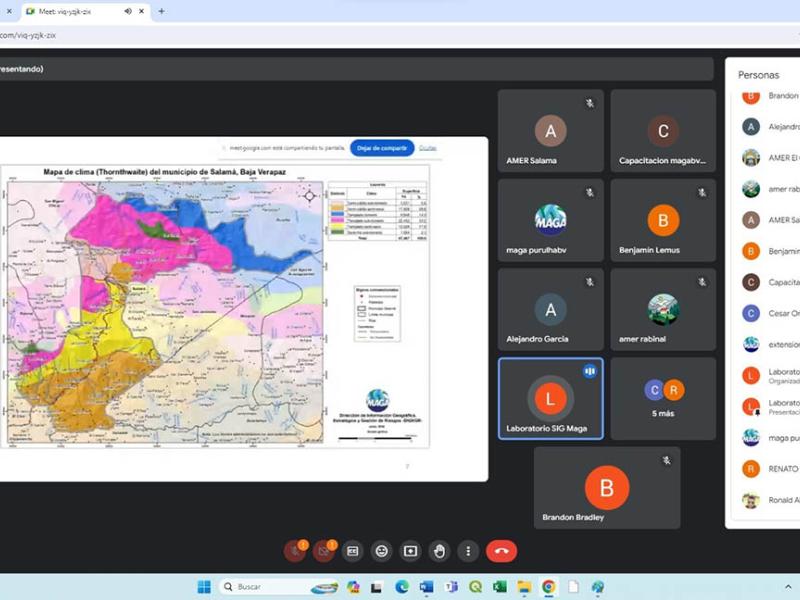
Task: Click the present screen icon
Action: pyautogui.click(x=410, y=550)
